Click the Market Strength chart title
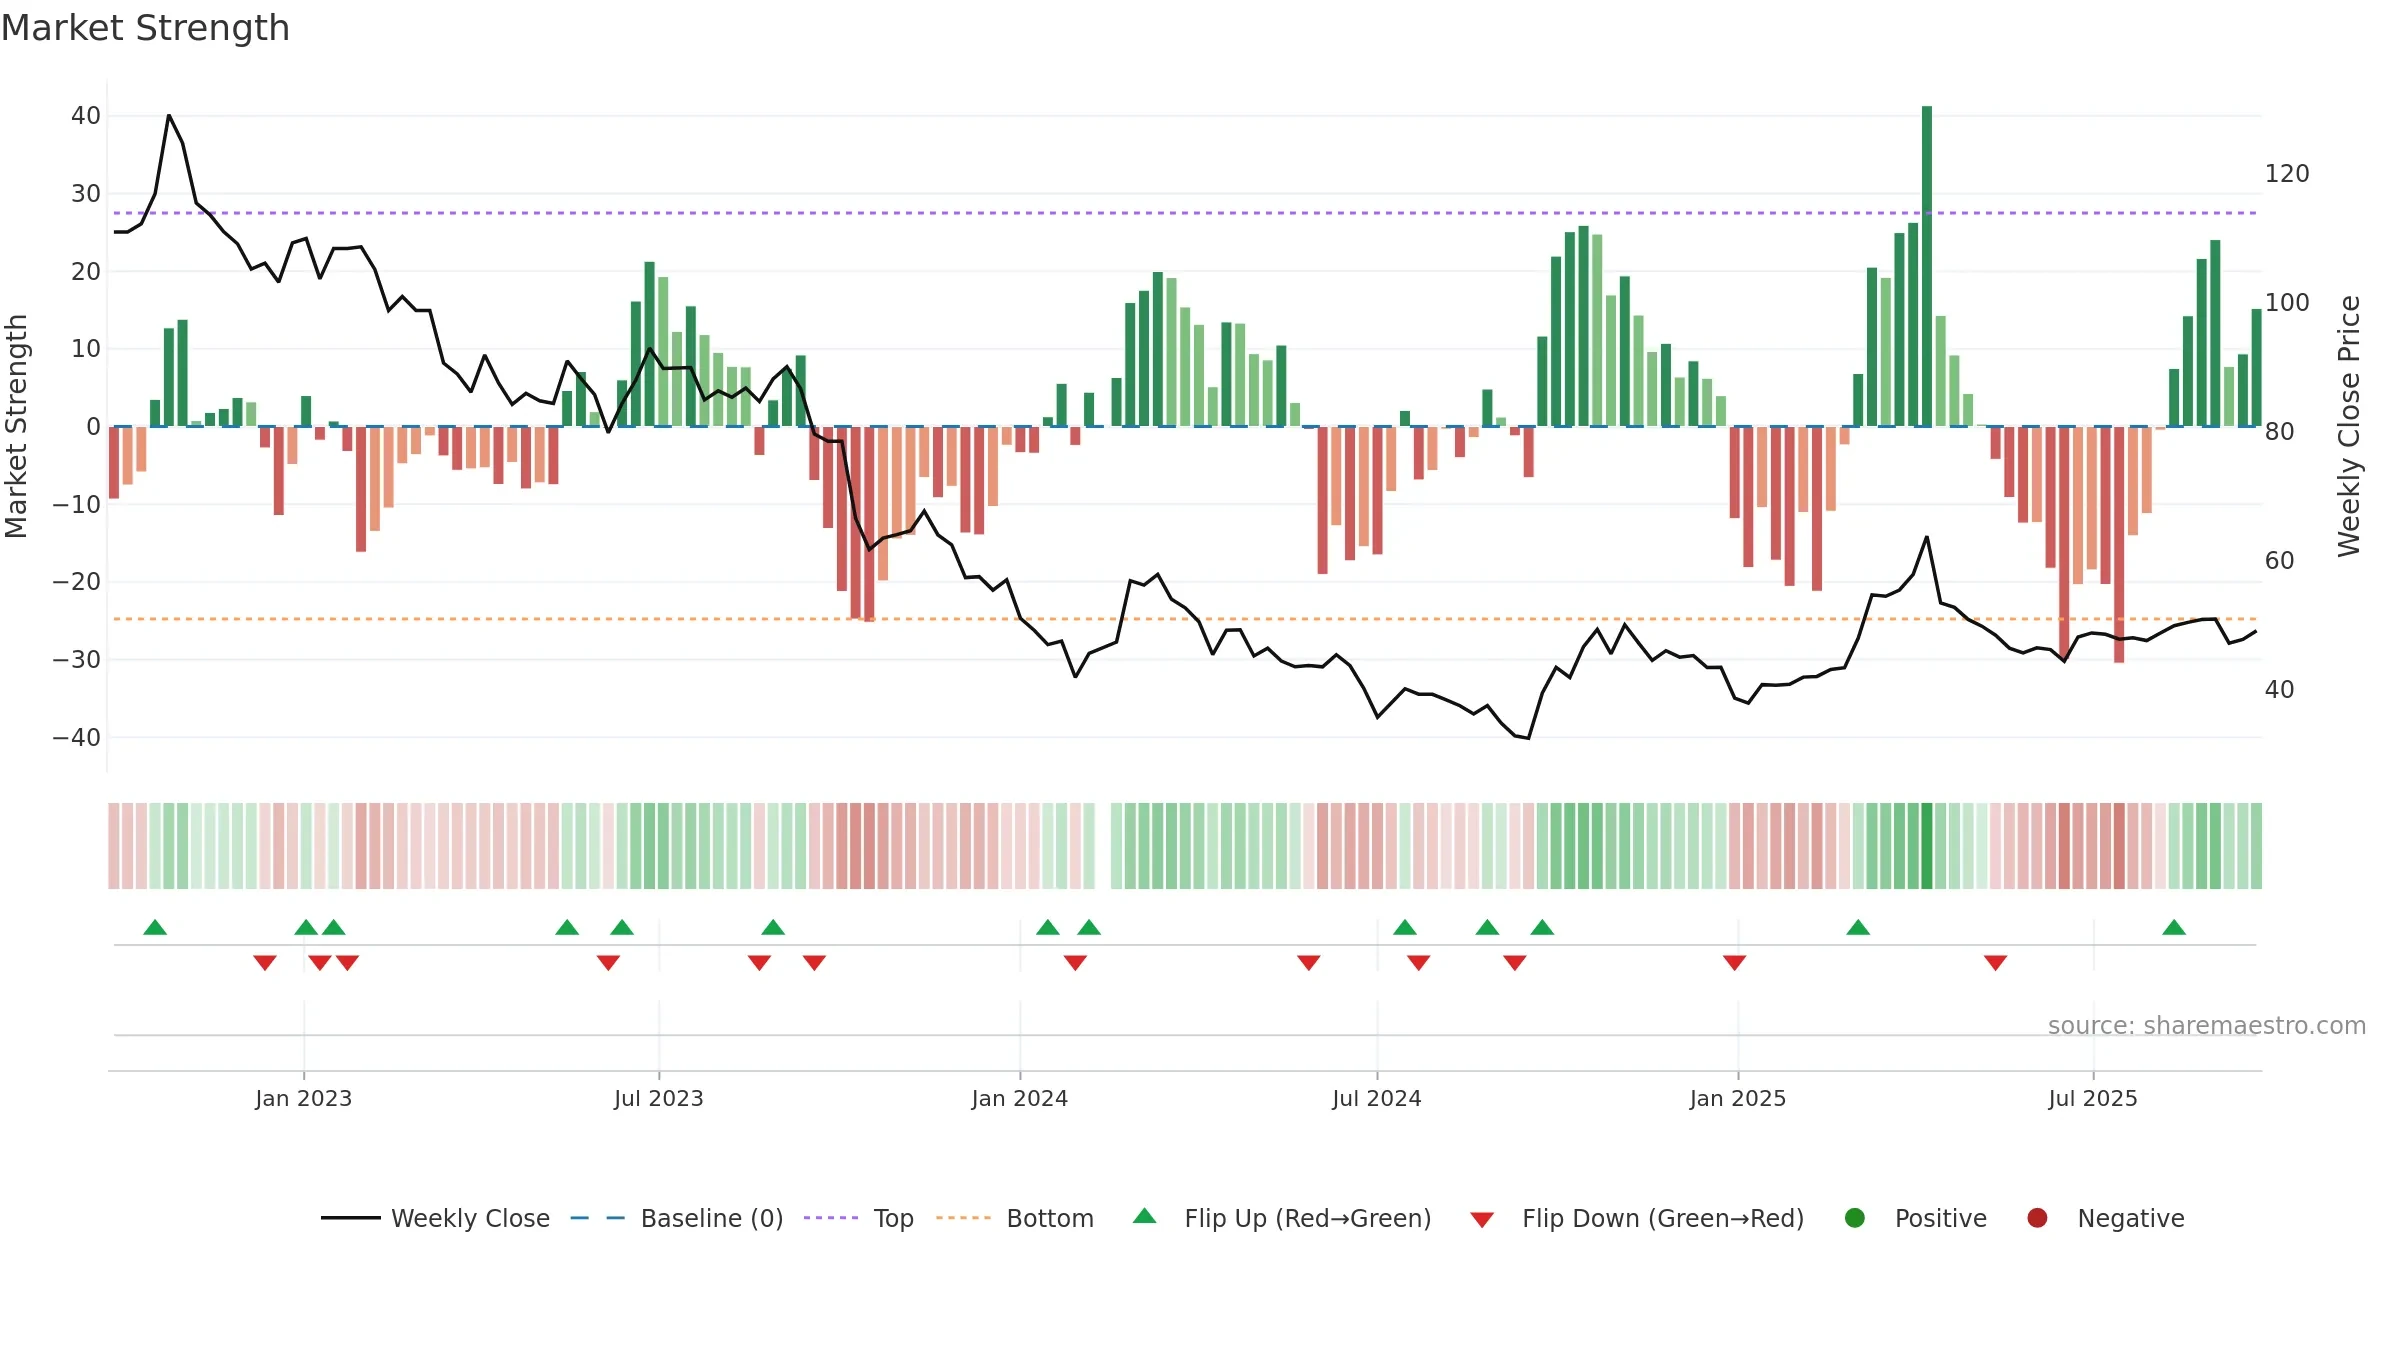2400x1350 pixels. click(145, 28)
